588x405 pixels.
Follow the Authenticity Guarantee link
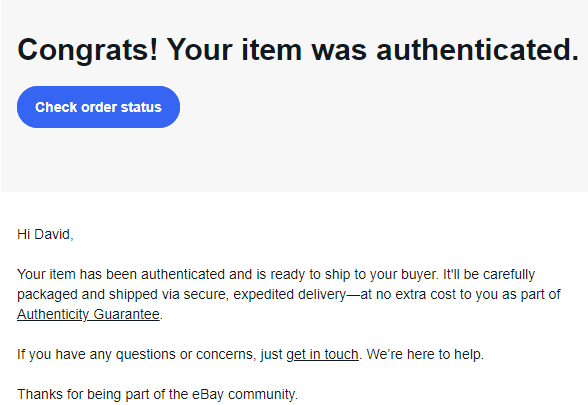click(x=88, y=314)
